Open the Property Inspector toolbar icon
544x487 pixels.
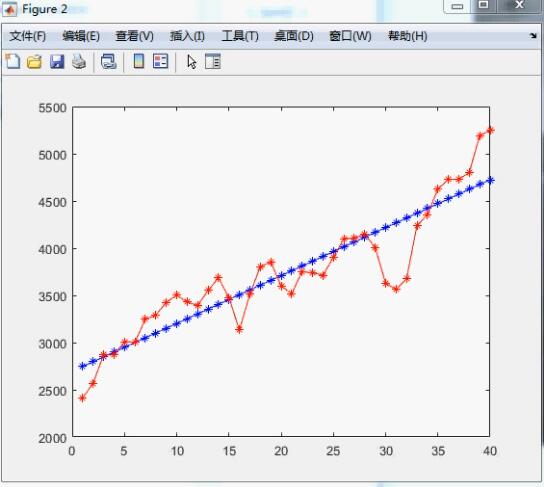click(x=213, y=61)
